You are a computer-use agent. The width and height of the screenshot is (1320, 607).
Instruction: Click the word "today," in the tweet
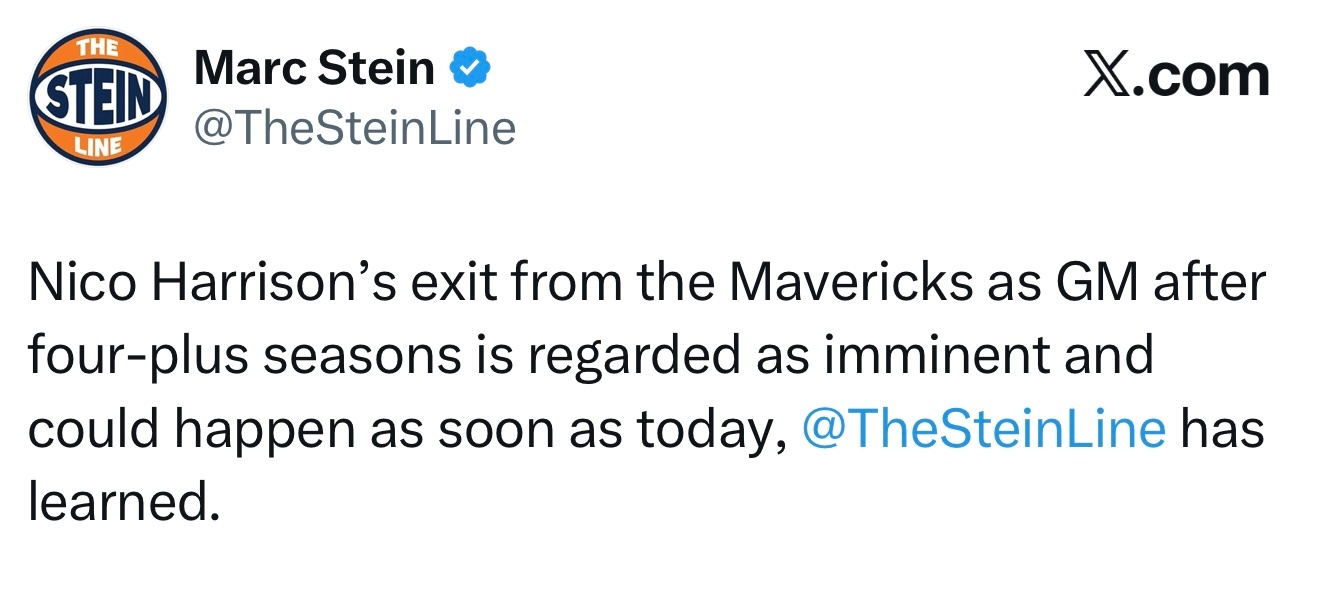click(716, 430)
